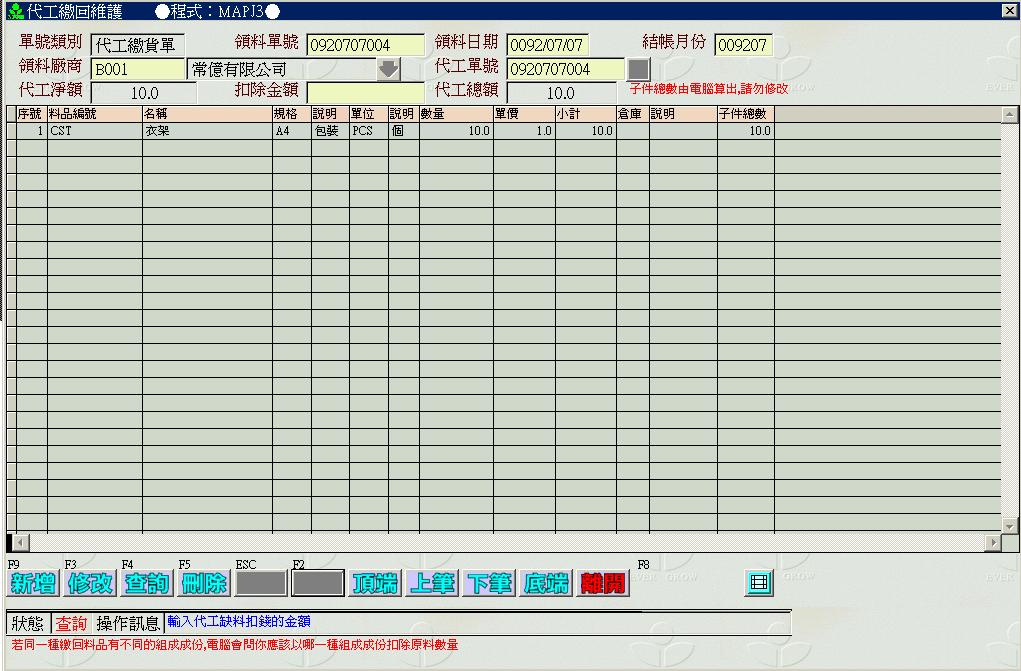The width and height of the screenshot is (1021, 671).
Task: Jump to last record with 底端
Action: [546, 584]
